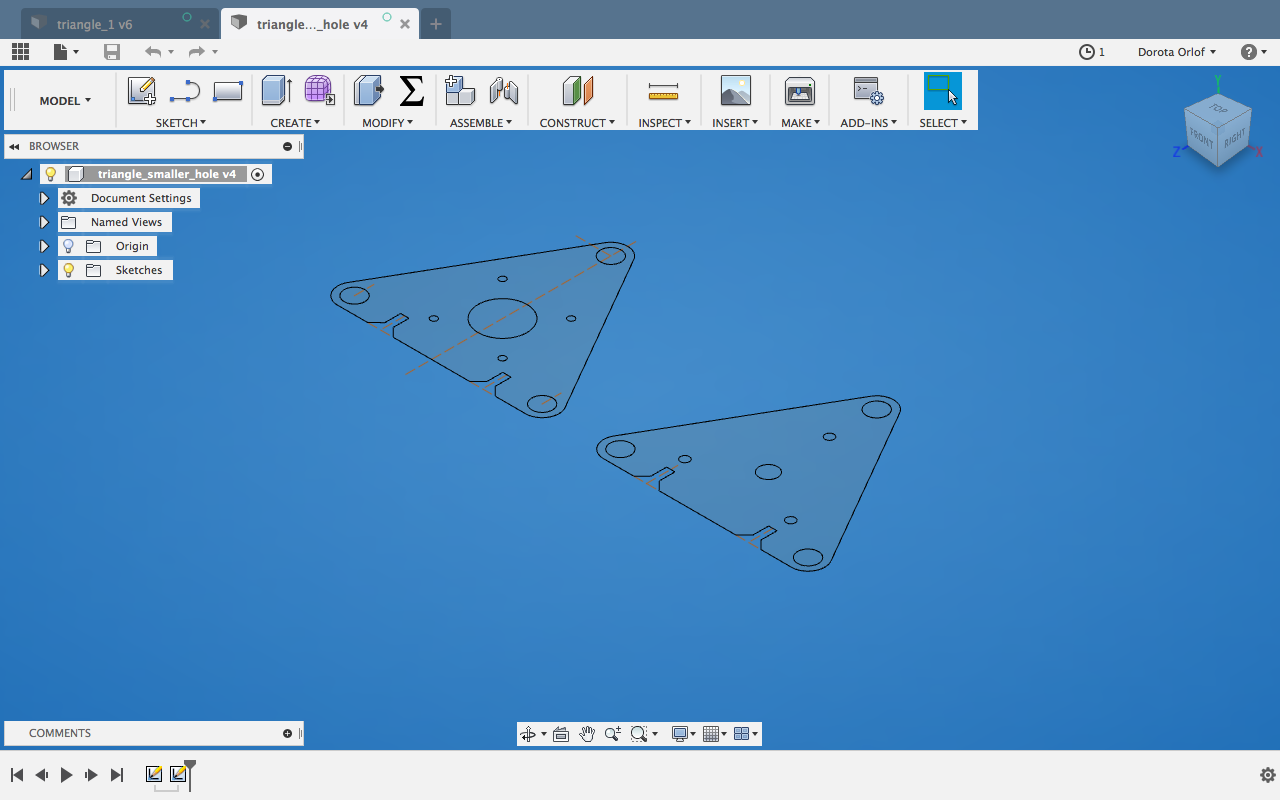Screen dimensions: 1280x800
Task: Open the ASSEMBLE dropdown menu
Action: point(481,123)
